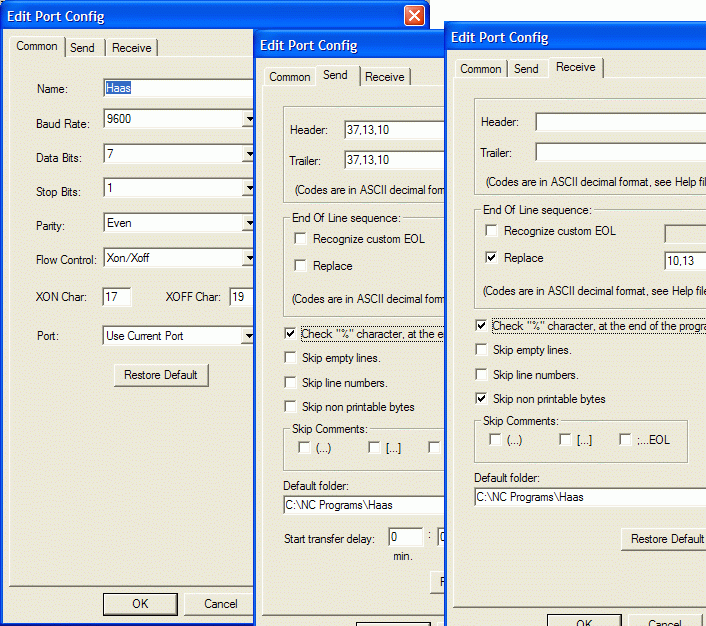Switch to Common tab in the middle dialog
The width and height of the screenshot is (706, 626).
(290, 77)
